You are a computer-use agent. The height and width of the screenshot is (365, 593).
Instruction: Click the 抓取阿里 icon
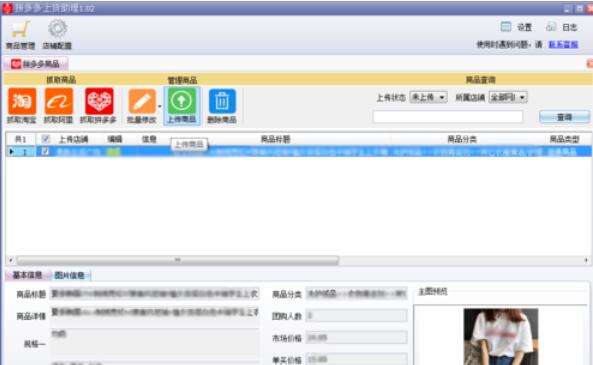click(59, 101)
